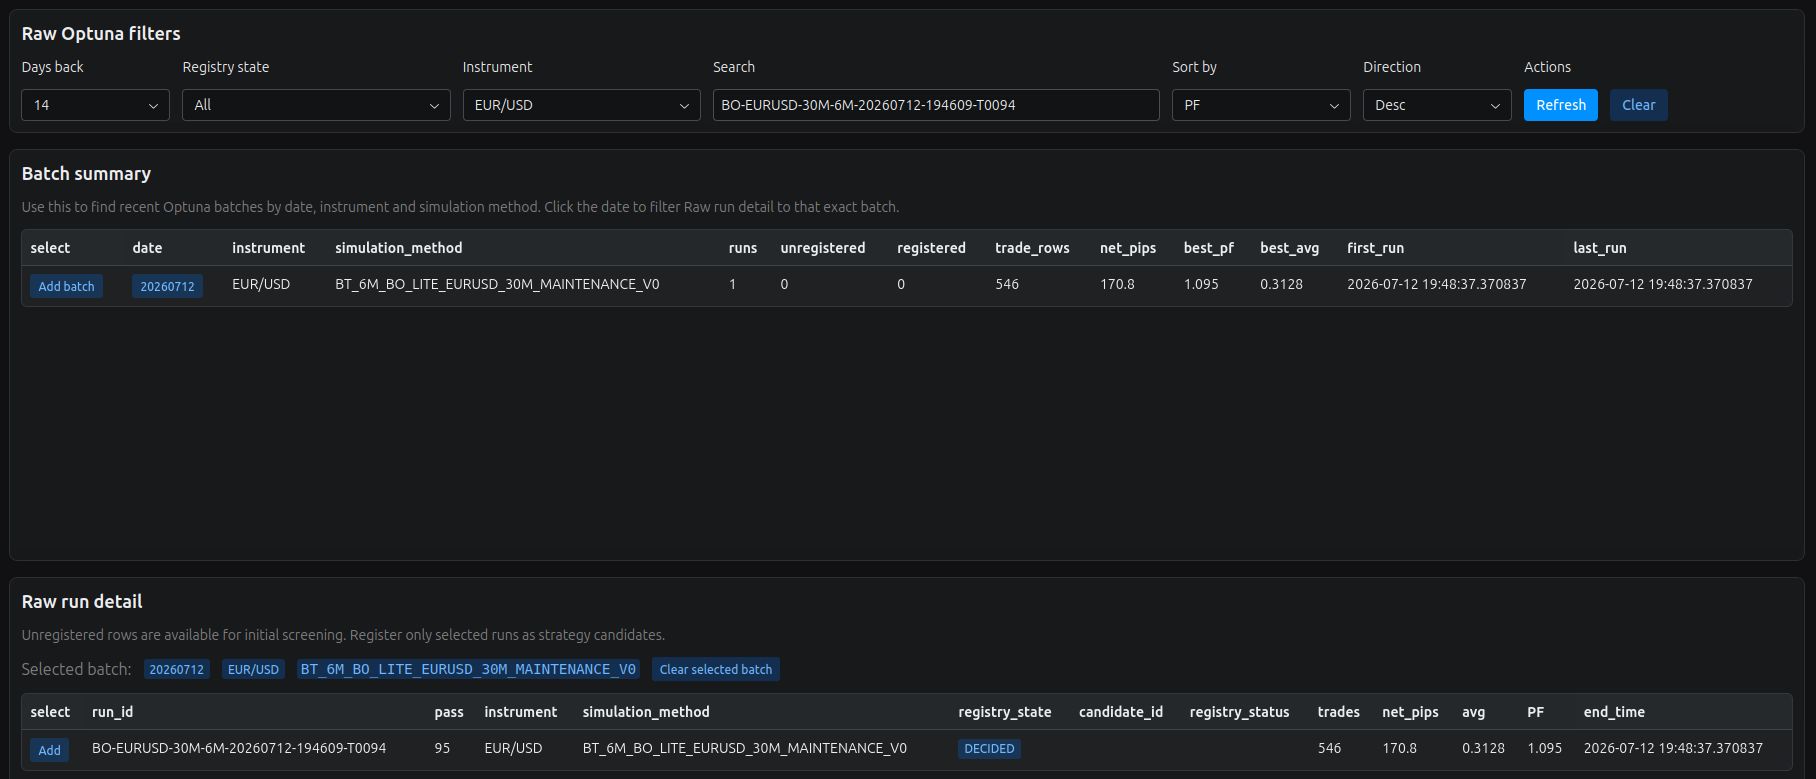Click the Raw Optuna filters heading
The image size is (1816, 779).
(101, 33)
